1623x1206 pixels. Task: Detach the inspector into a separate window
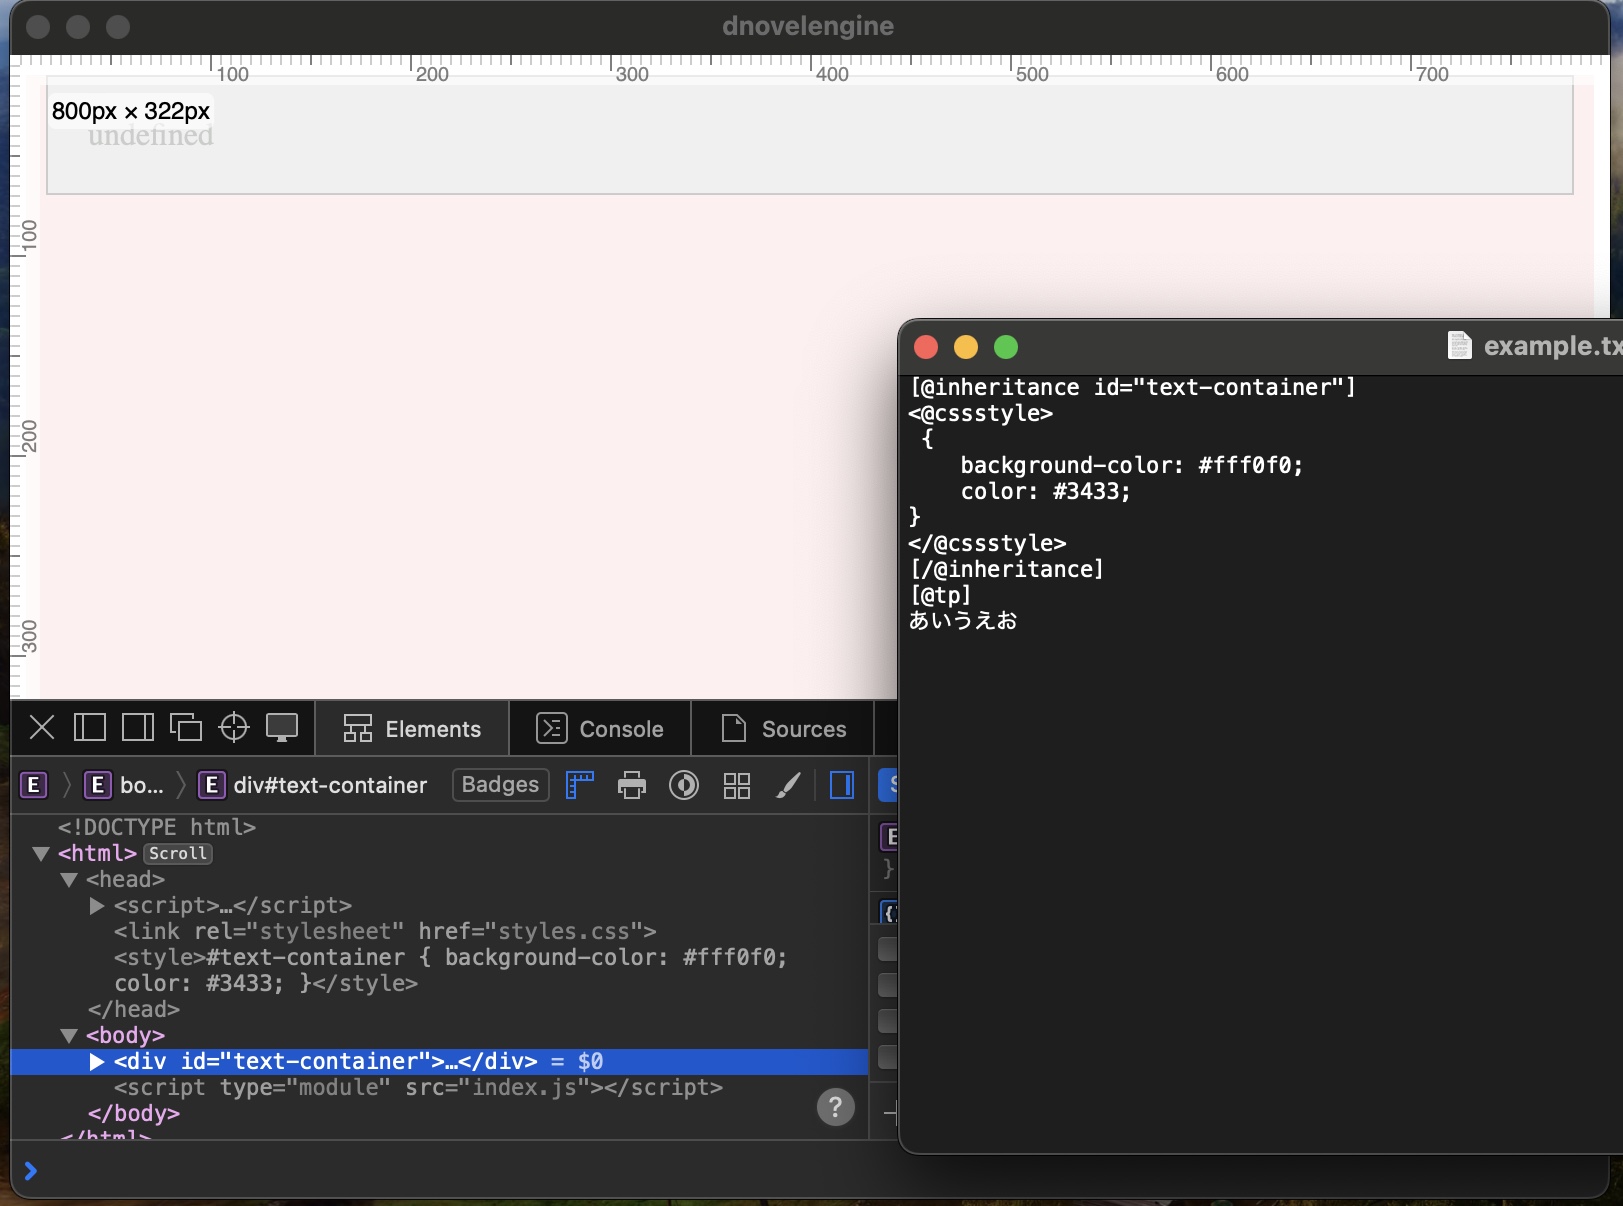click(186, 727)
